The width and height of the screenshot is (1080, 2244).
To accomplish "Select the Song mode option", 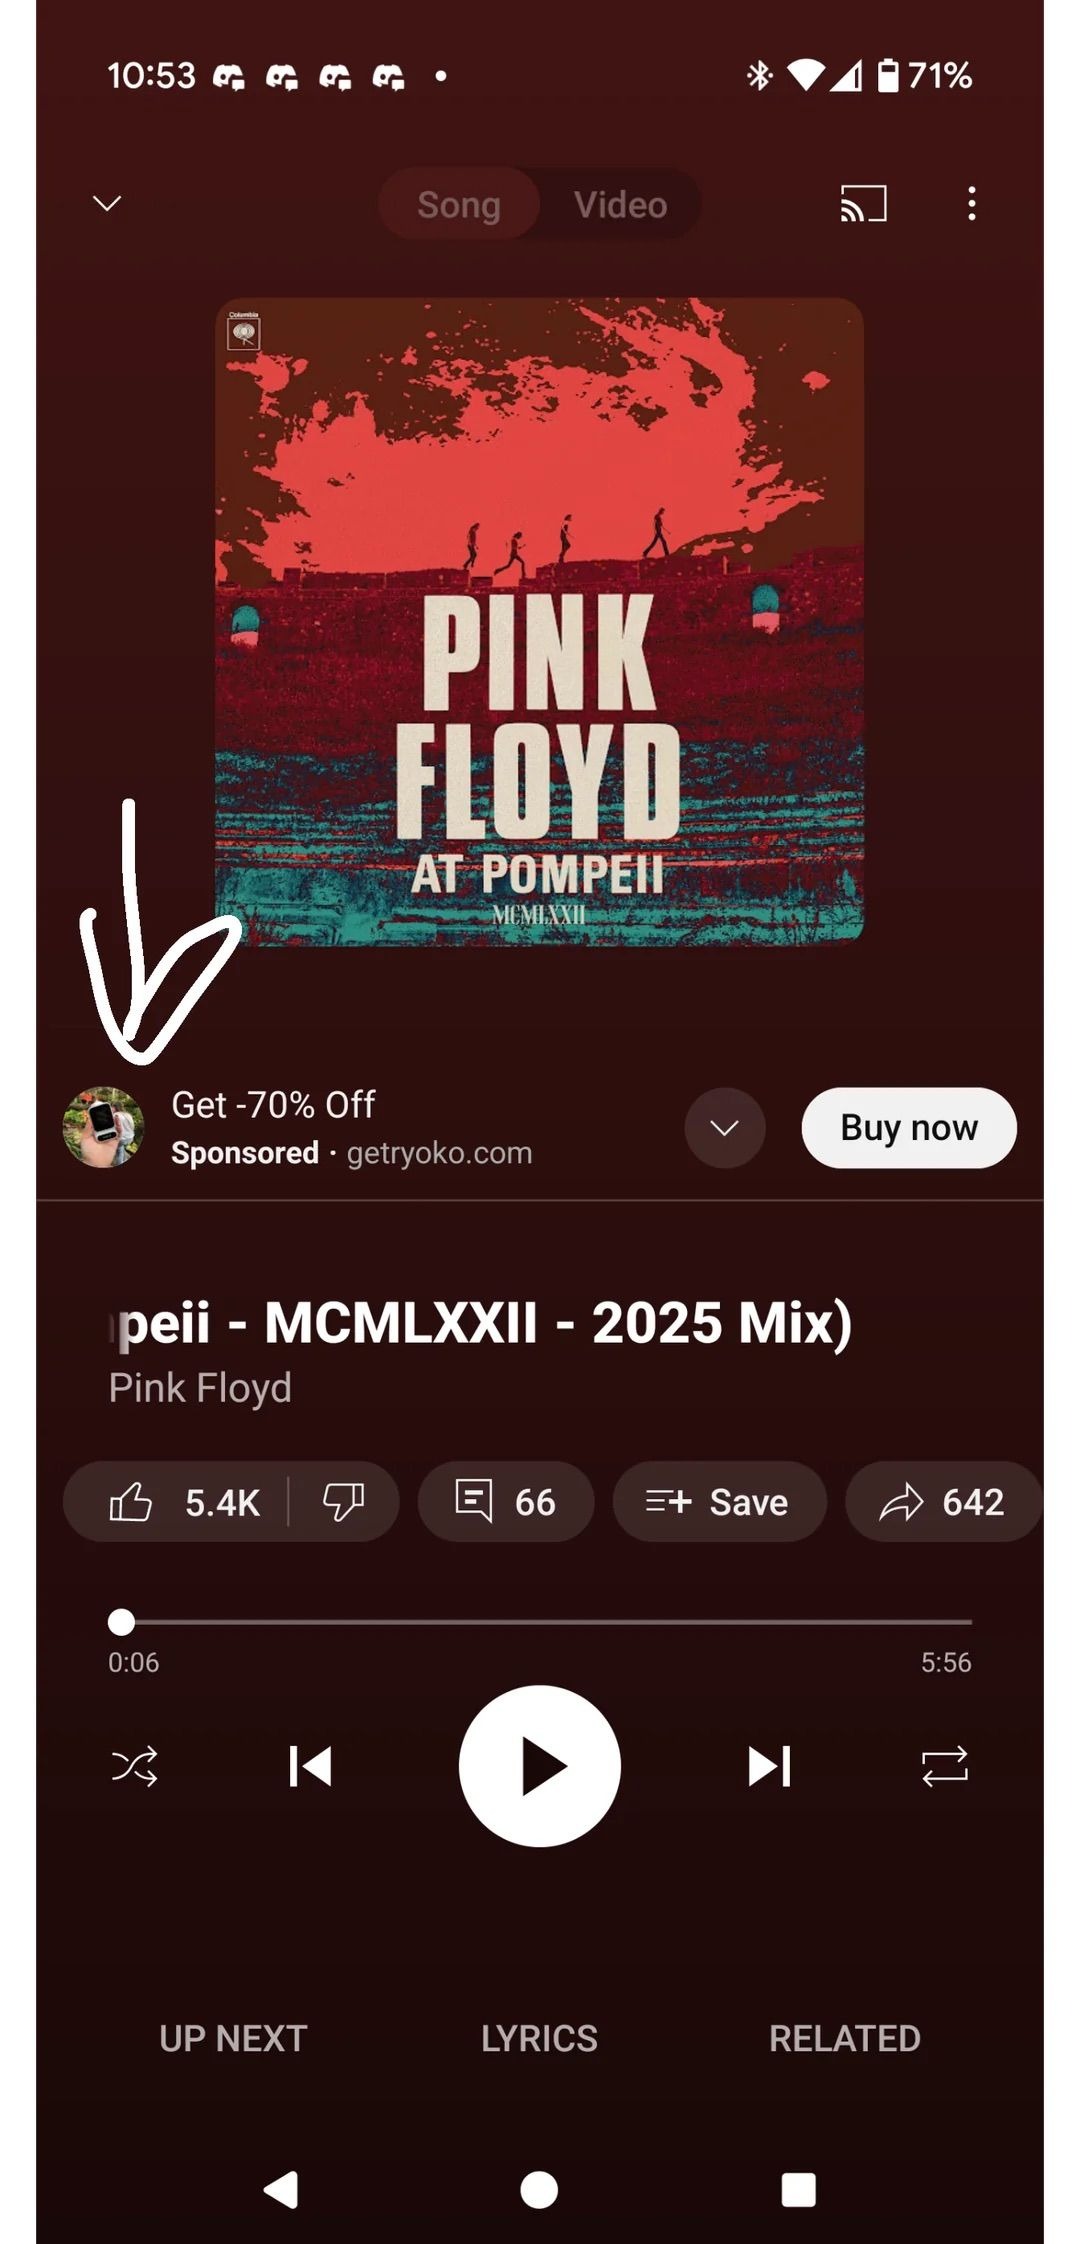I will click(459, 205).
